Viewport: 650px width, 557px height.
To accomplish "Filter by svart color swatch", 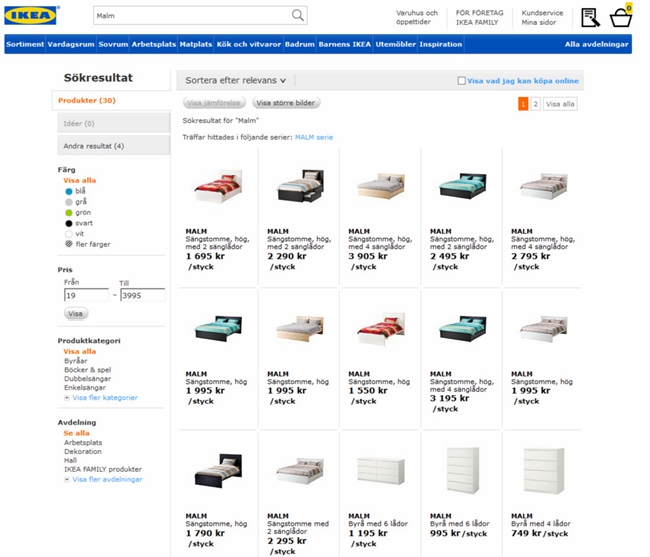I will click(69, 223).
